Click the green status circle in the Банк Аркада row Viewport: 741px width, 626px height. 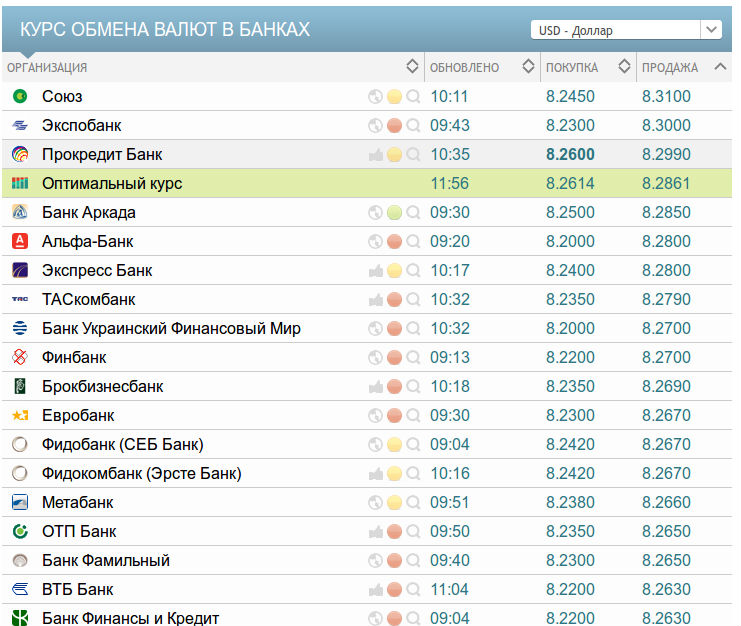394,213
